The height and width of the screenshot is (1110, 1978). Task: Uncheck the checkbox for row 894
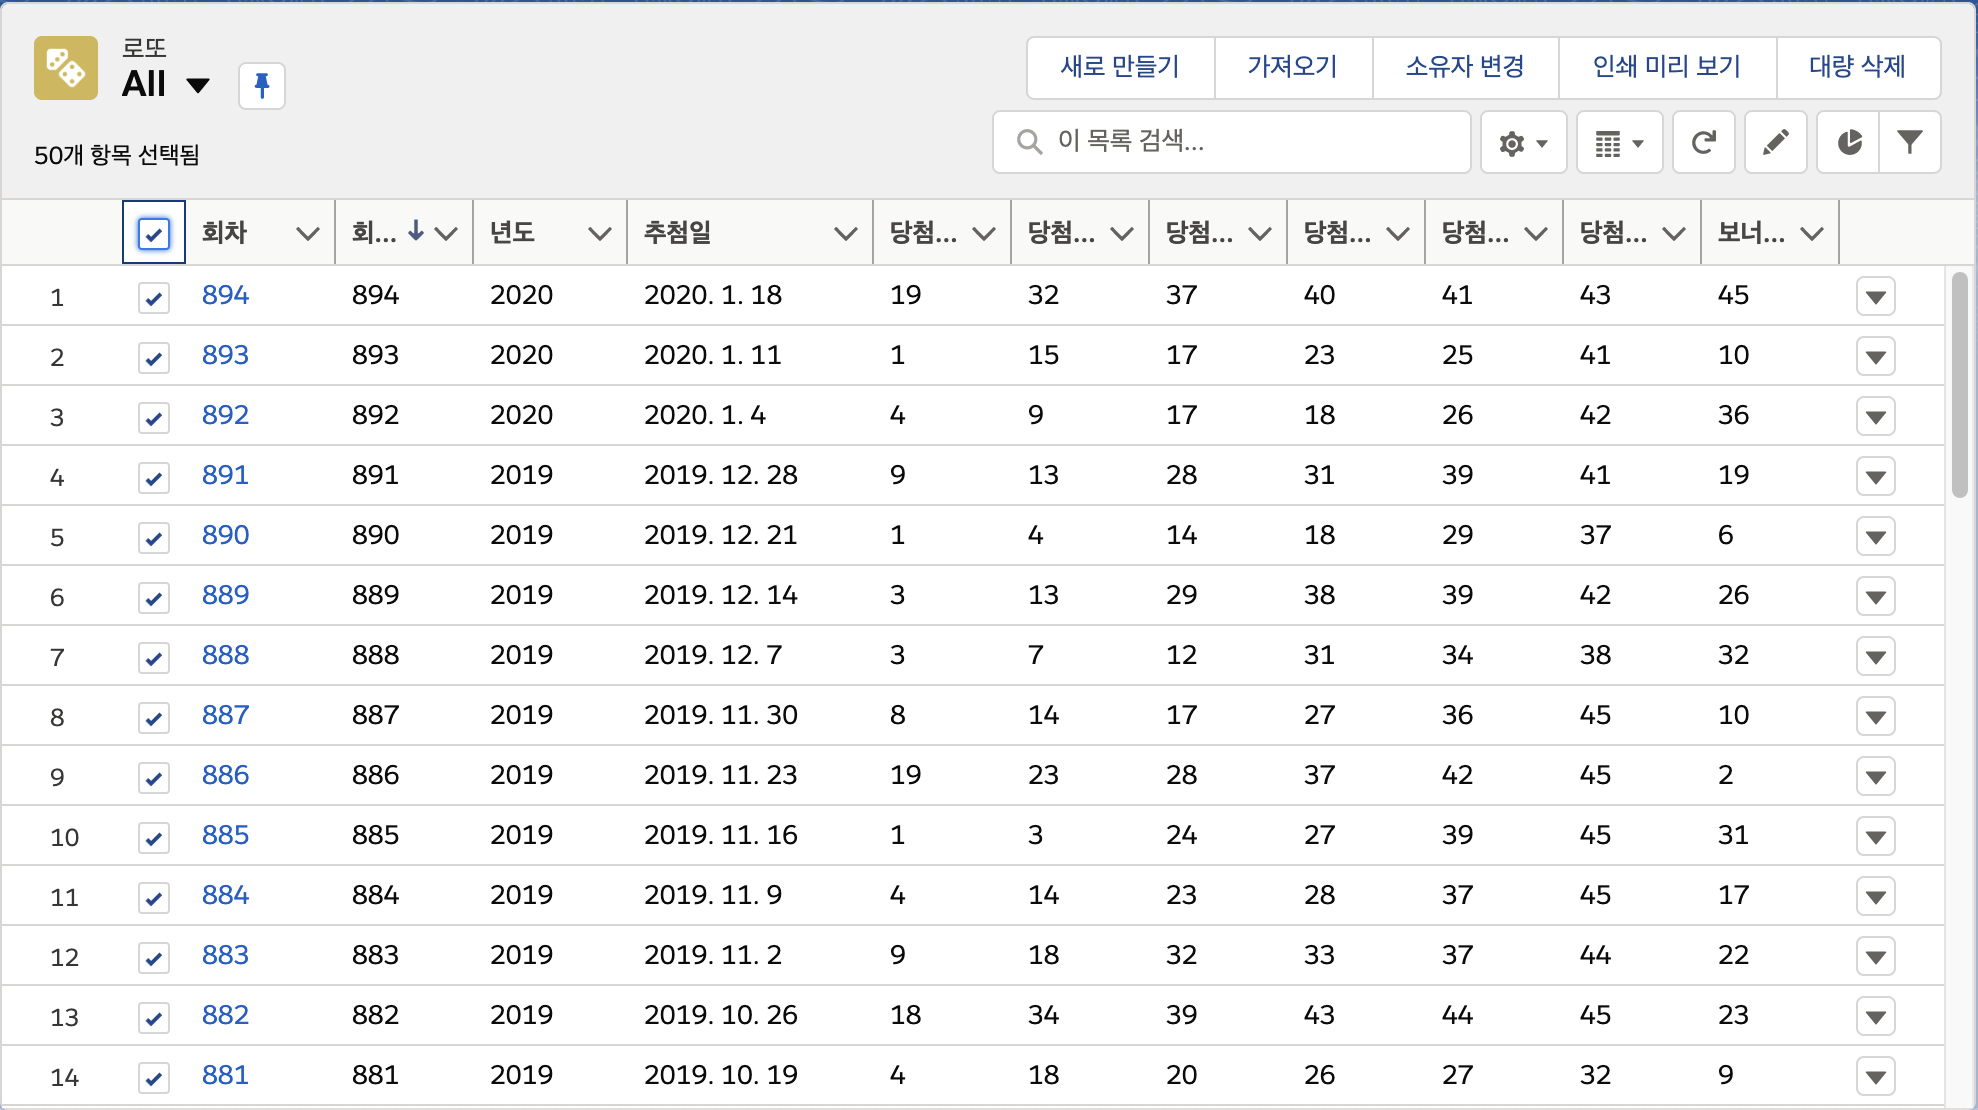pos(154,297)
